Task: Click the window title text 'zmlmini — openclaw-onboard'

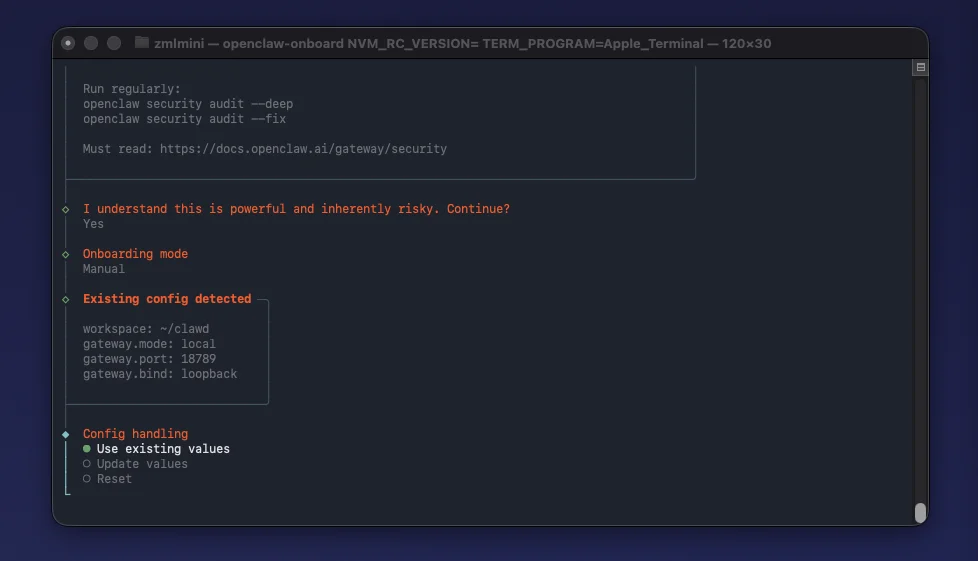Action: (249, 44)
